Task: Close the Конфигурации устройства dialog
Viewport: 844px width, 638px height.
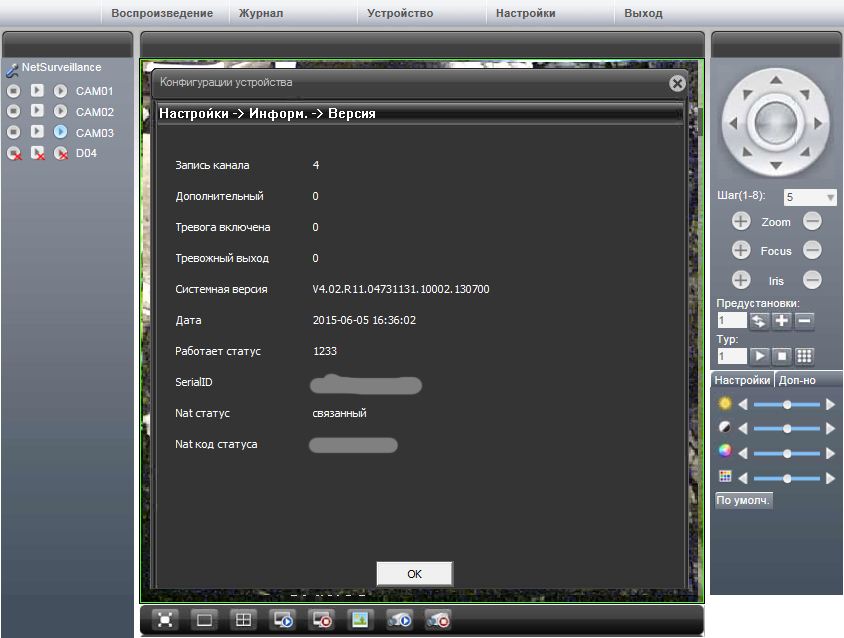Action: click(x=677, y=83)
